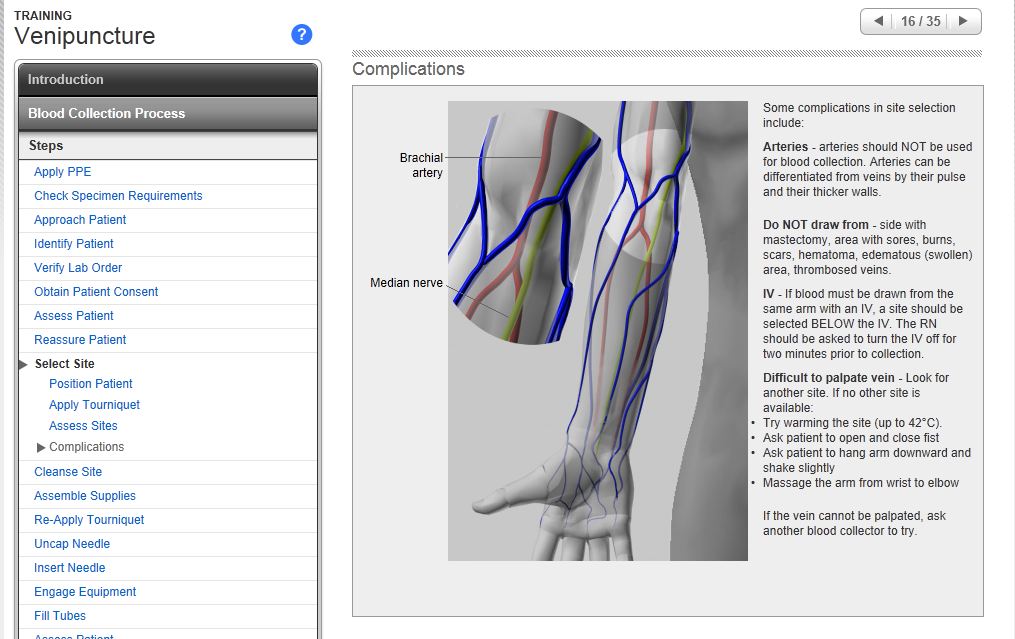Click the blue help question mark icon
Image resolution: width=1015 pixels, height=639 pixels.
click(302, 35)
